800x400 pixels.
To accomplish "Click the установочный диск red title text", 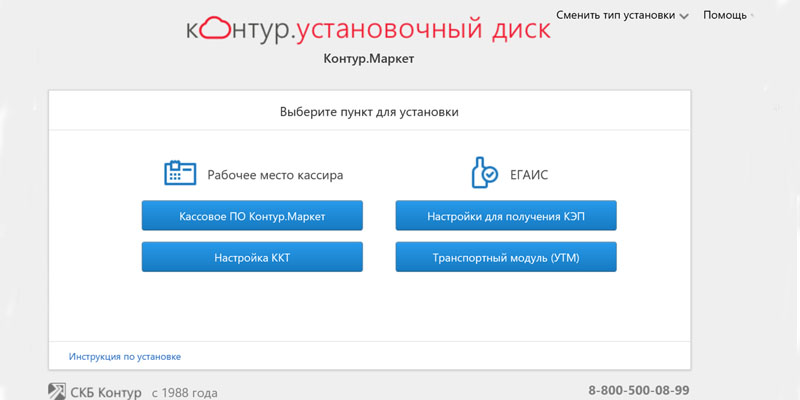I will pyautogui.click(x=423, y=29).
